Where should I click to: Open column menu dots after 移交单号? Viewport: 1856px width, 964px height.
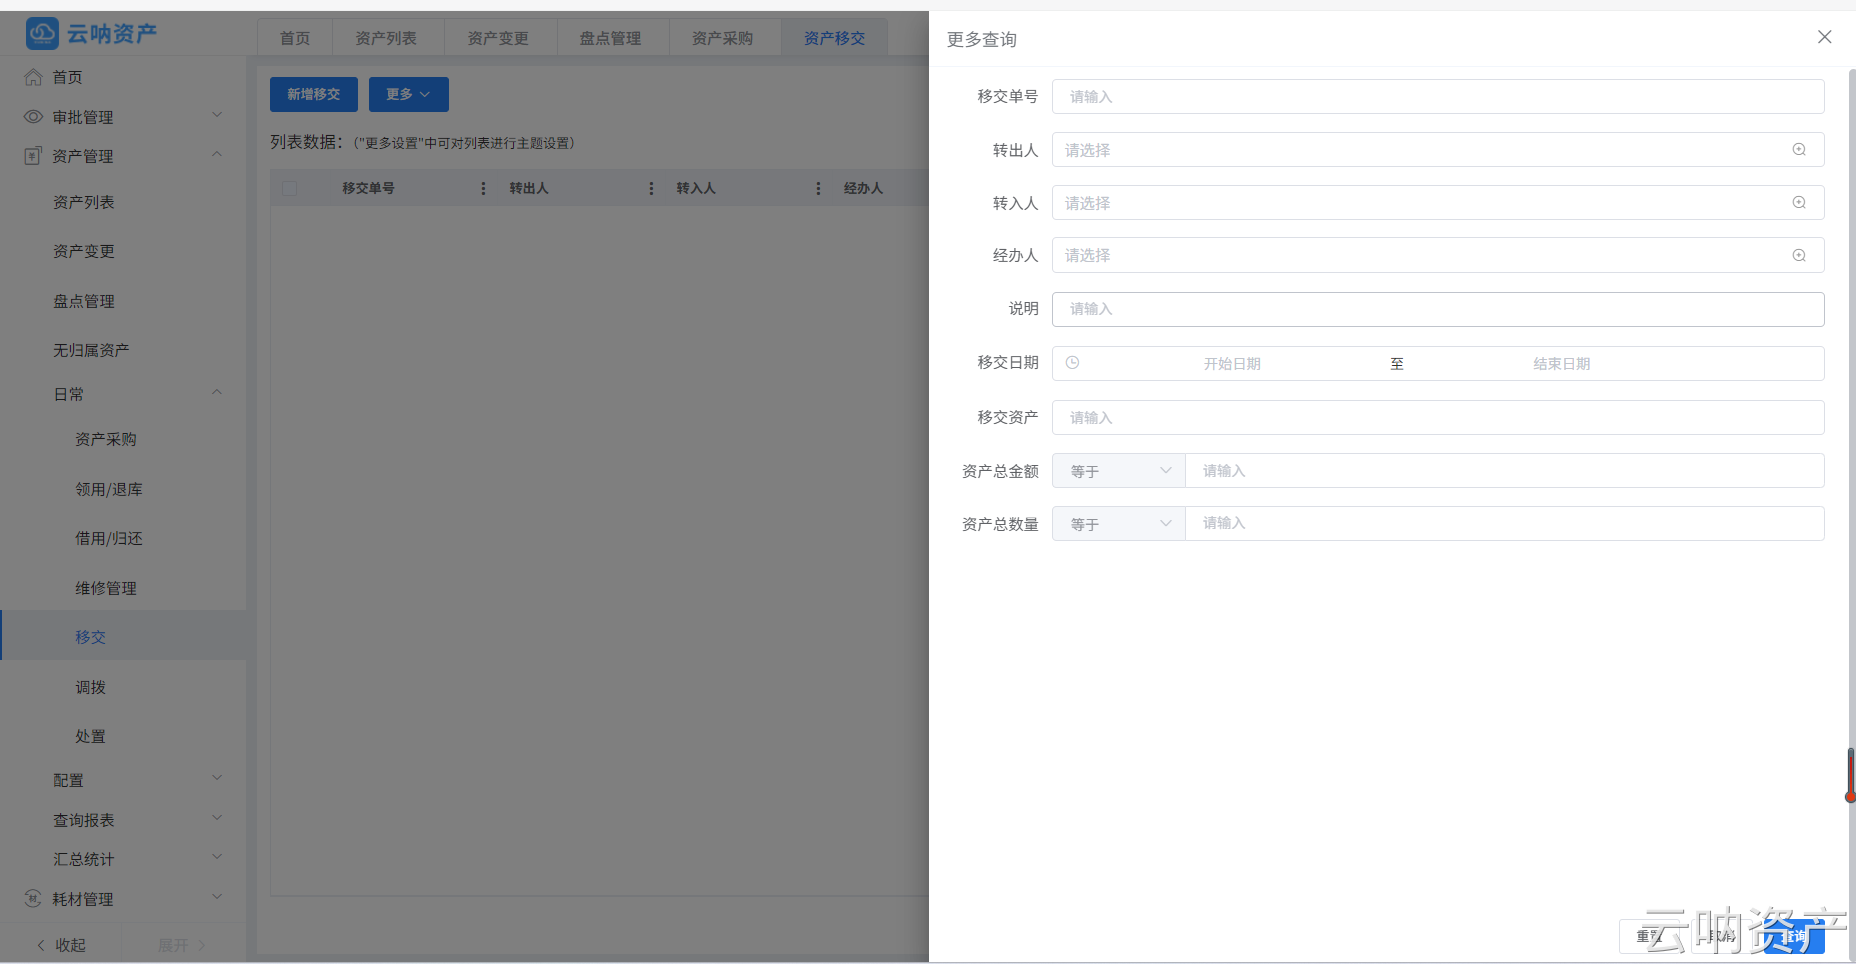coord(484,188)
